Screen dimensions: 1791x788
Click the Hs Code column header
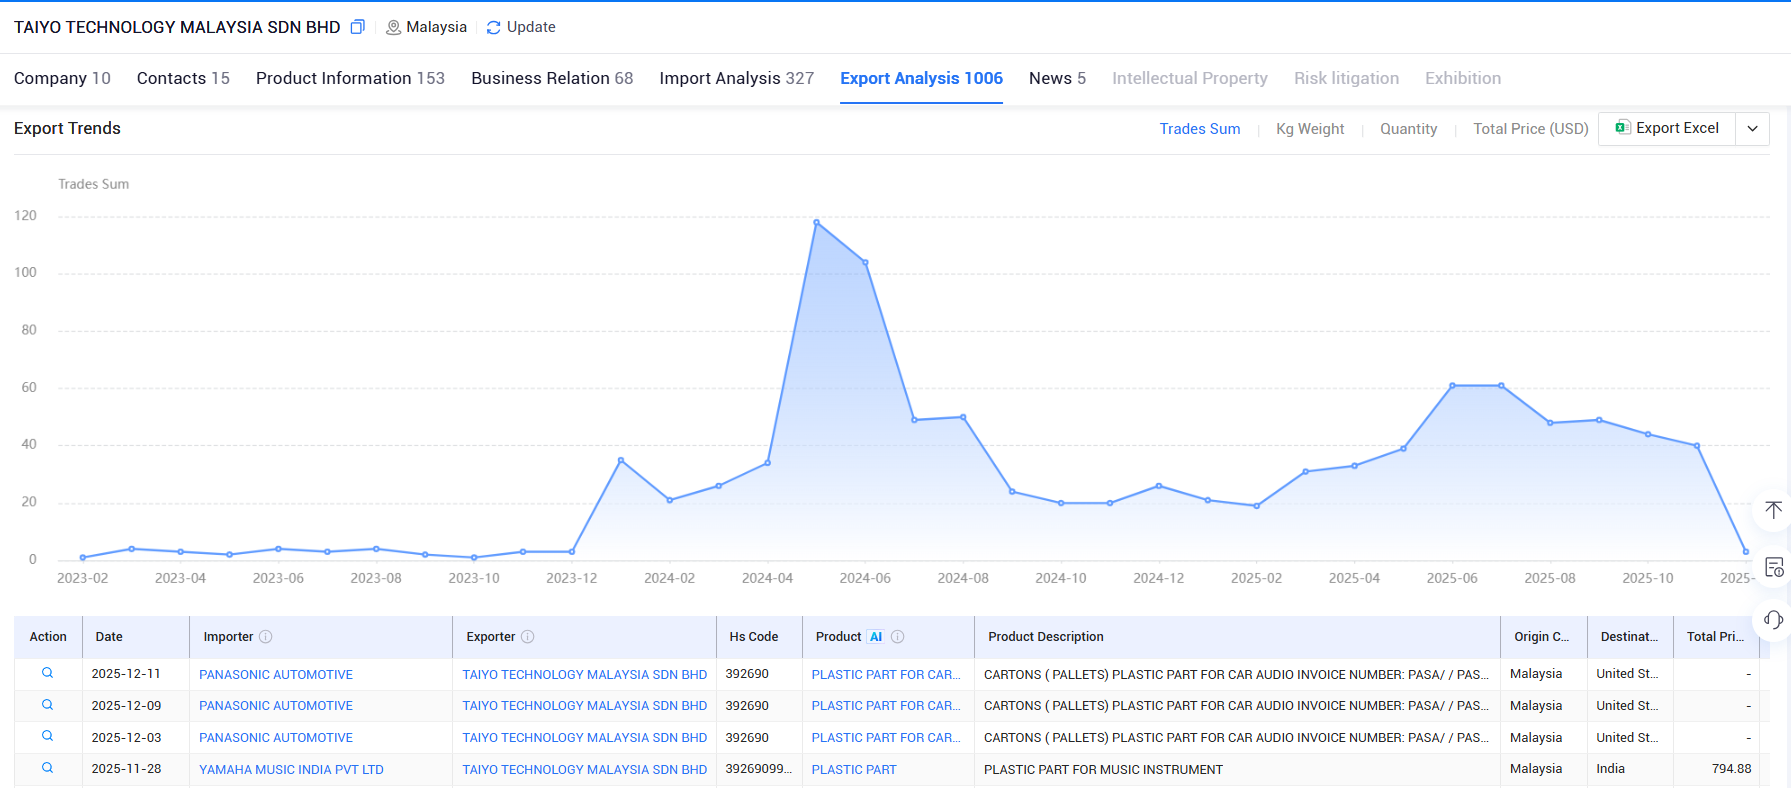pyautogui.click(x=754, y=637)
